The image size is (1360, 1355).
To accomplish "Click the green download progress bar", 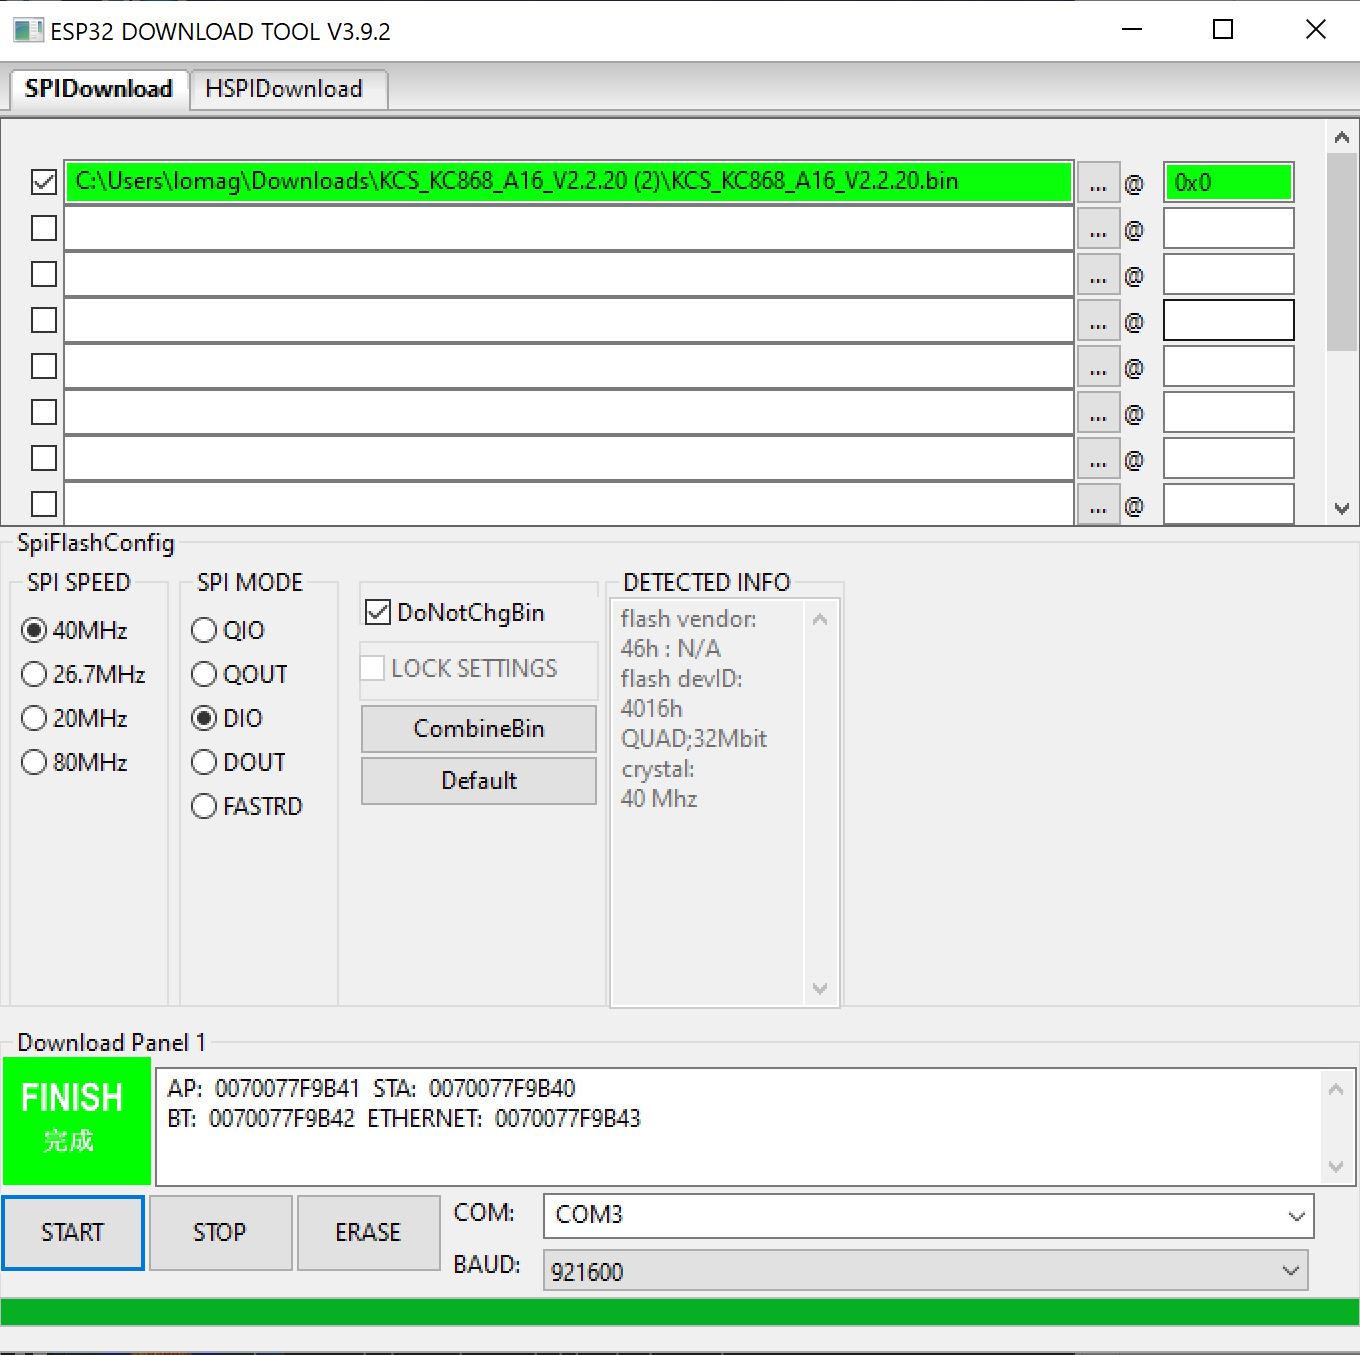I will [x=680, y=1312].
